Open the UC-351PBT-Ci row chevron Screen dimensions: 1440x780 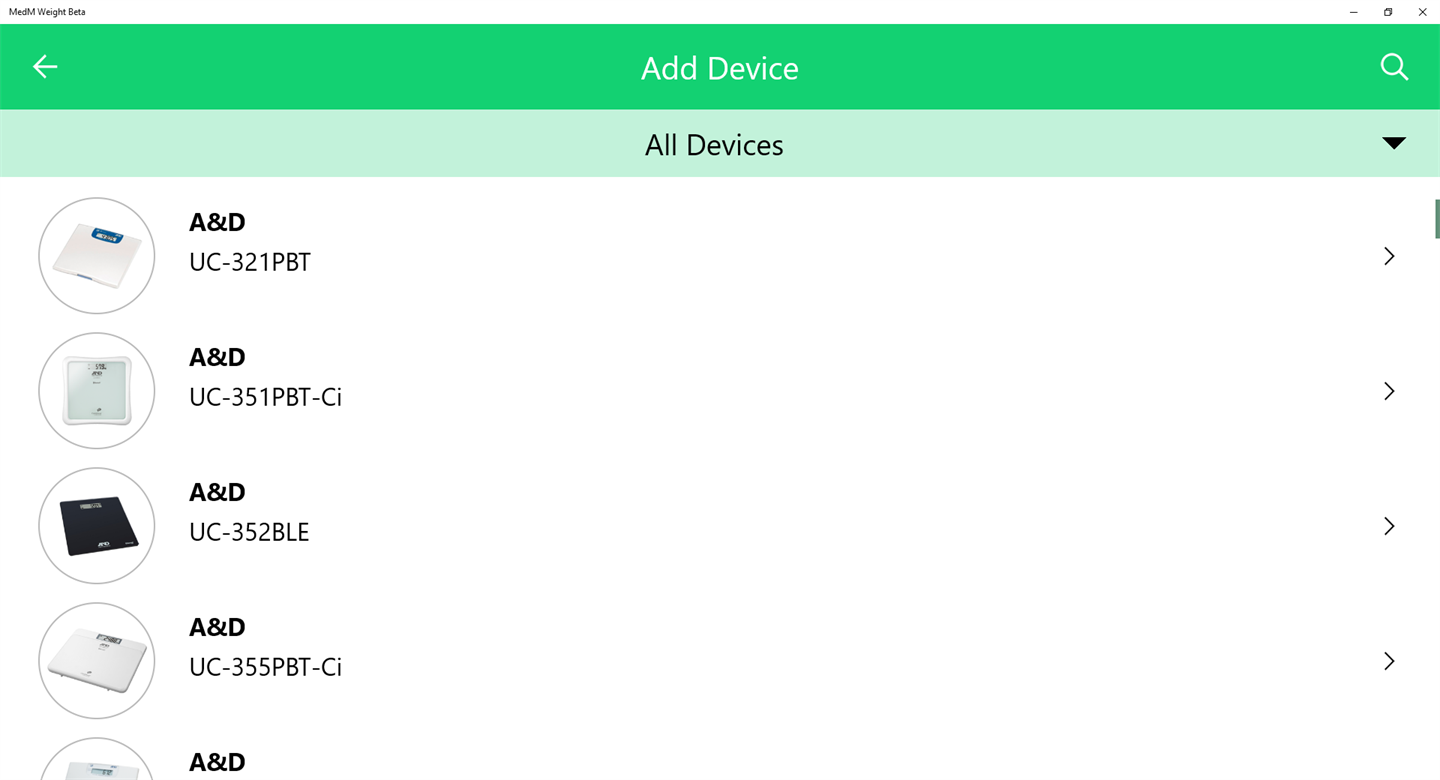(1389, 391)
